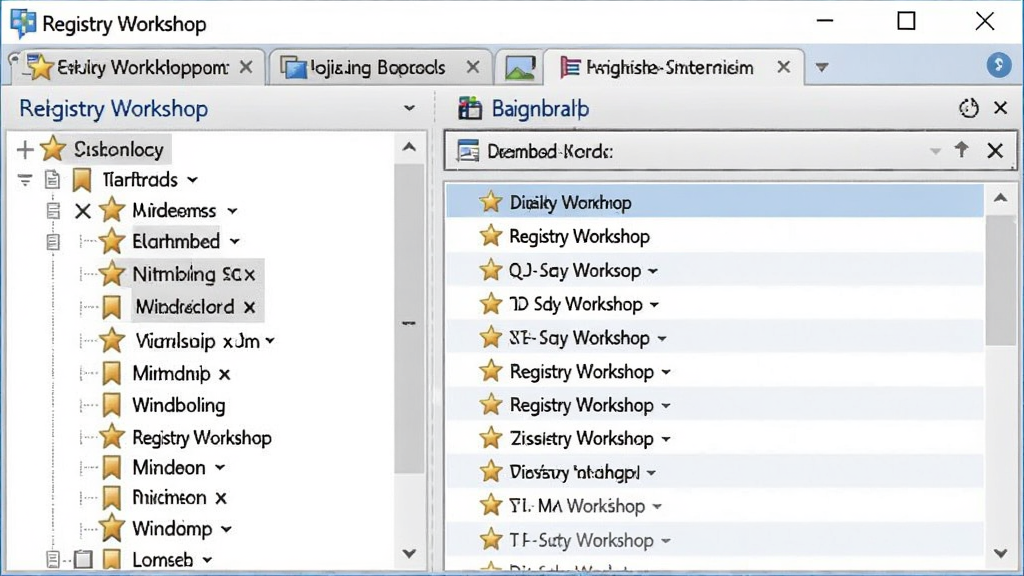This screenshot has height=576, width=1024.
Task: Click the Baignbralb panel icon
Action: 470,108
